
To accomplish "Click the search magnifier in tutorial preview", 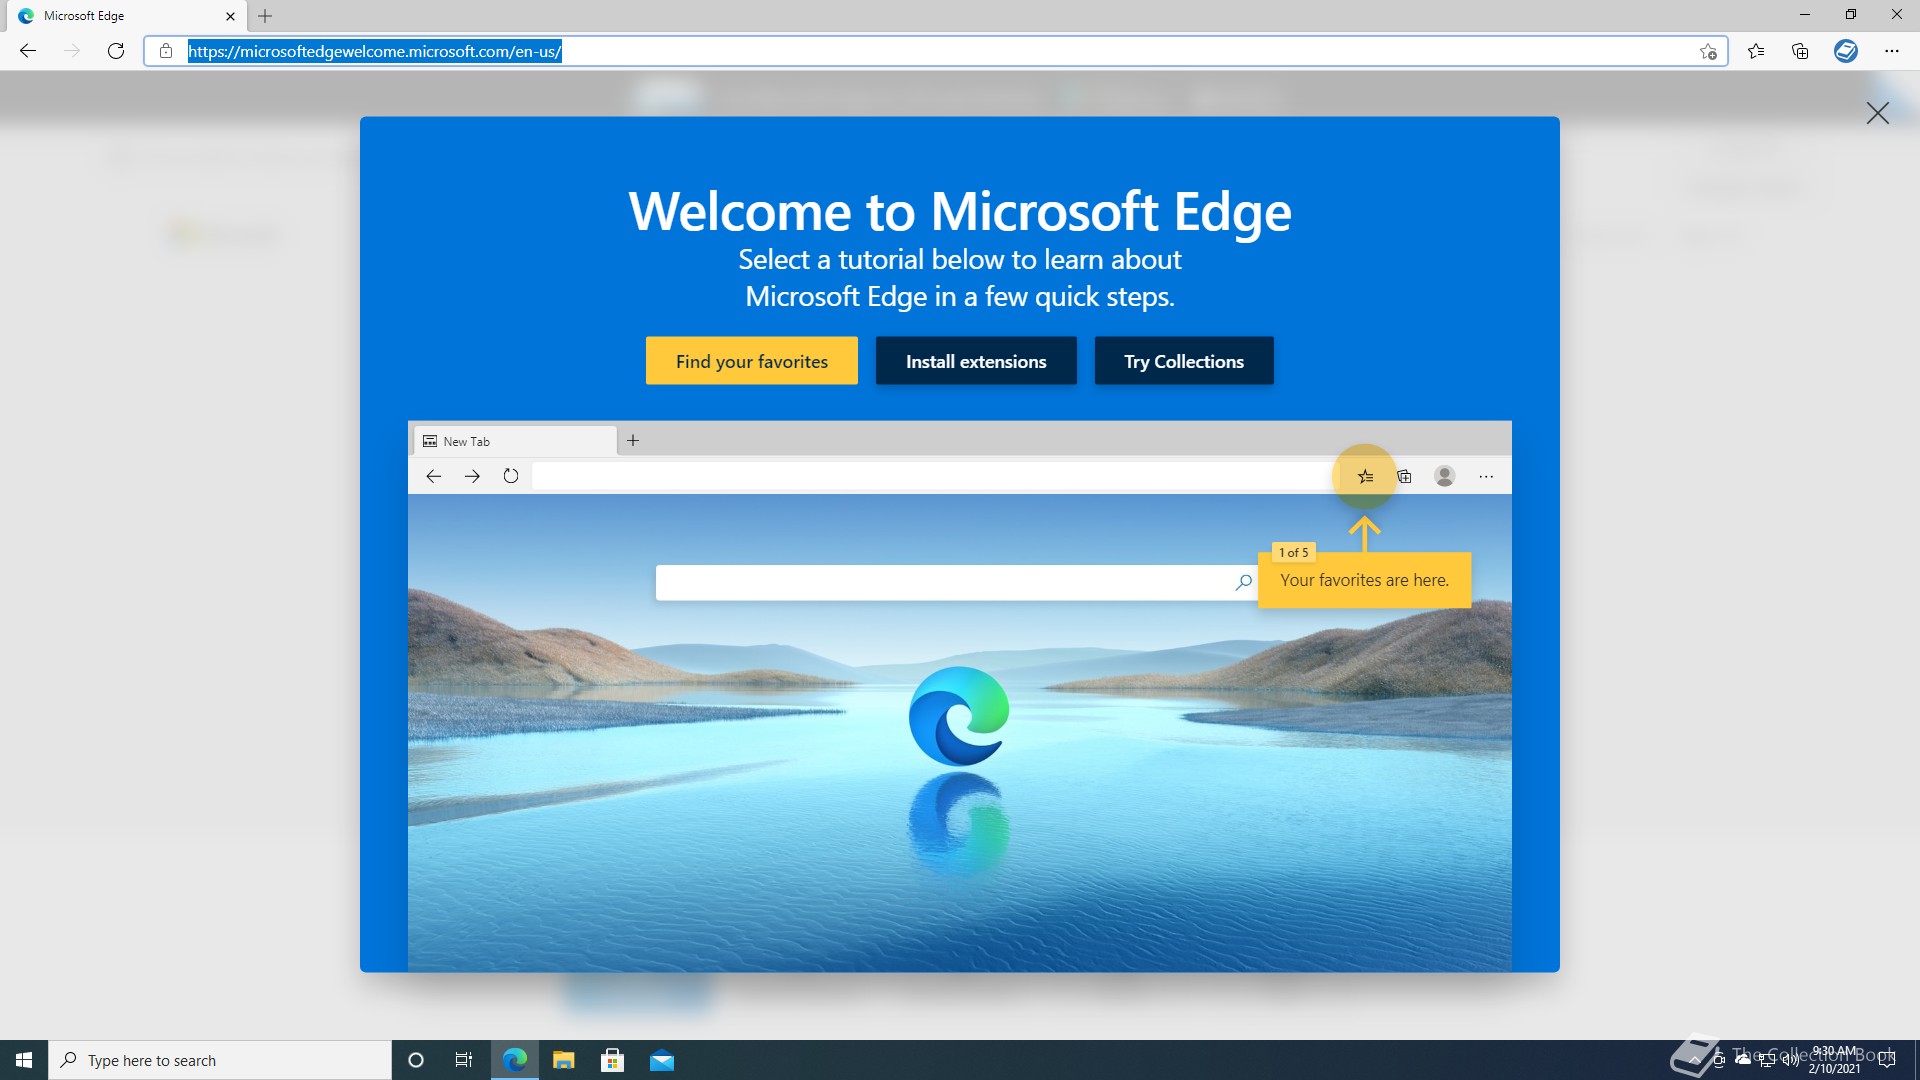I will pyautogui.click(x=1243, y=582).
